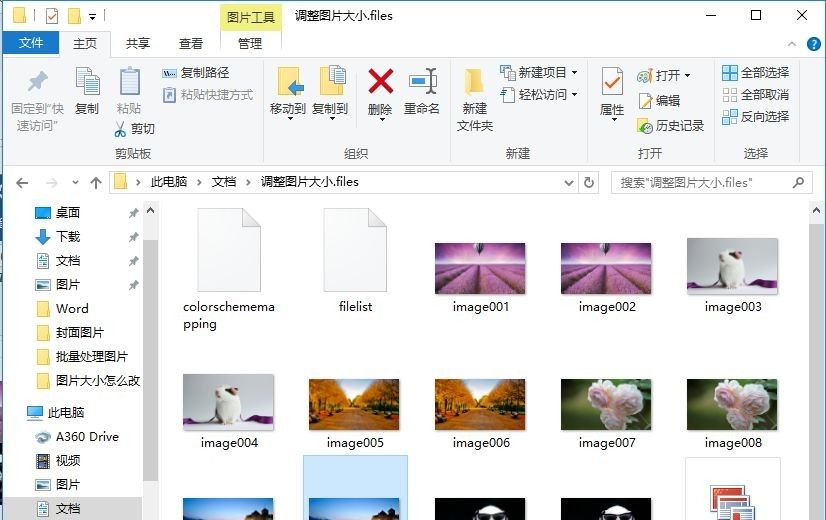Click the Forward arrow navigation button
The height and width of the screenshot is (520, 826).
[52, 183]
